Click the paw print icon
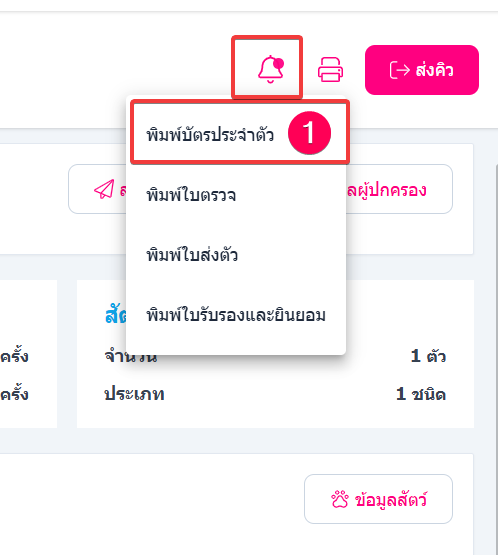The width and height of the screenshot is (498, 555). point(340,499)
